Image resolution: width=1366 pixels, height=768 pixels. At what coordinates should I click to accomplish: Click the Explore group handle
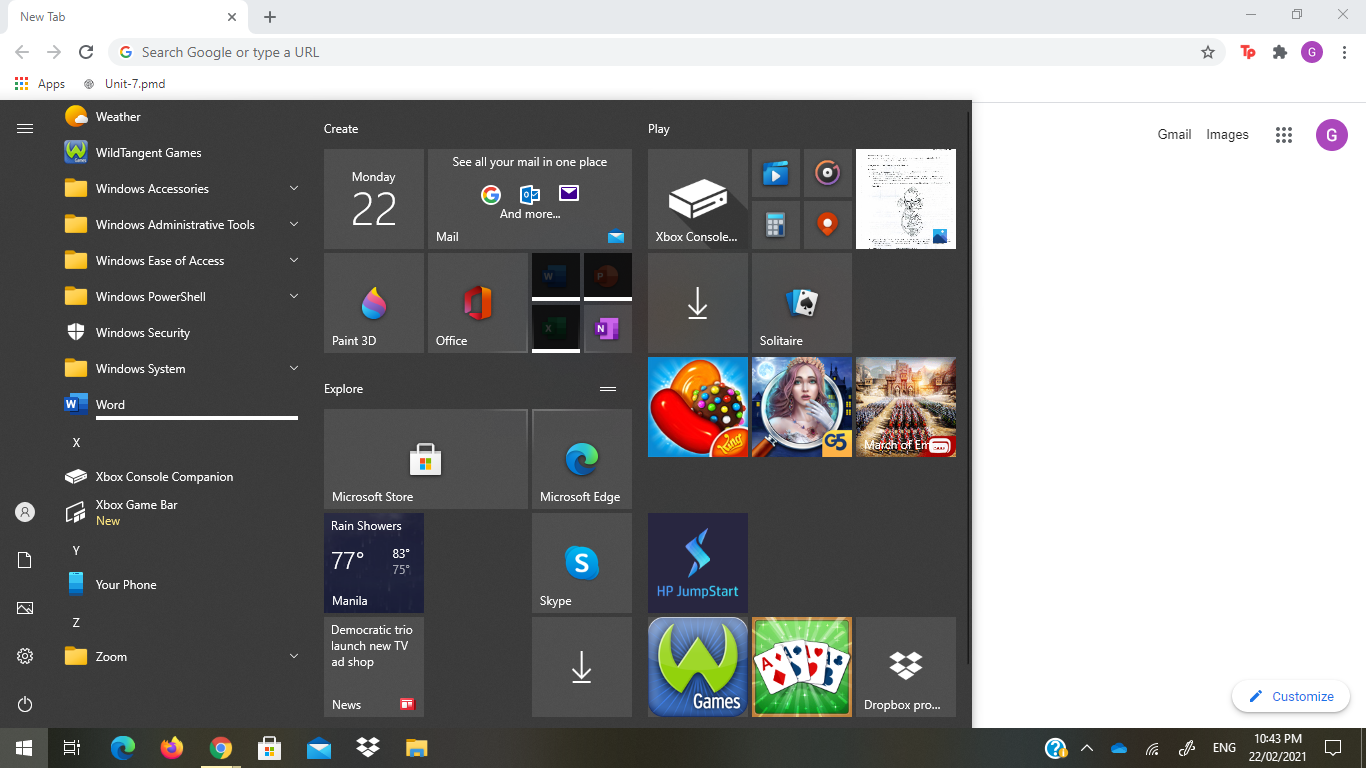(x=608, y=389)
